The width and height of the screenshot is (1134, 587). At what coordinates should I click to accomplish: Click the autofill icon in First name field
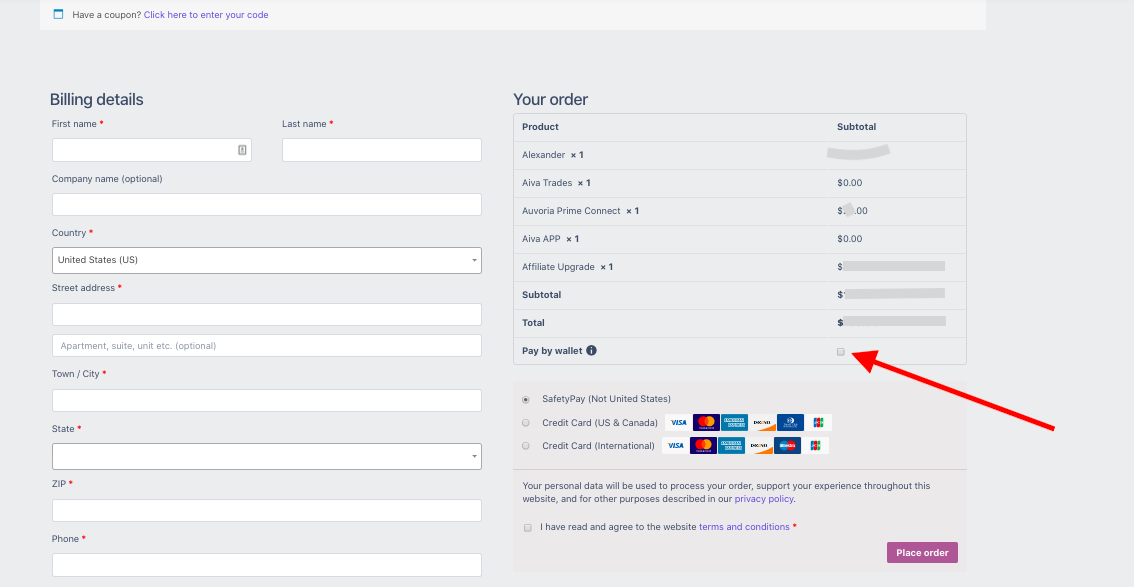[x=242, y=150]
